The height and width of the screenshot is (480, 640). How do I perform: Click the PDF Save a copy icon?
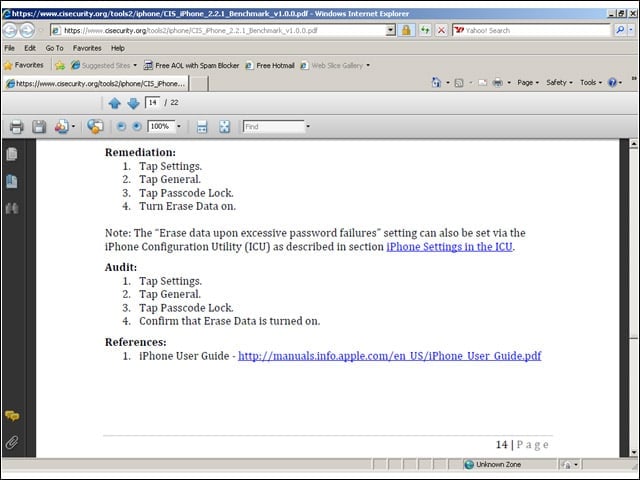(39, 127)
